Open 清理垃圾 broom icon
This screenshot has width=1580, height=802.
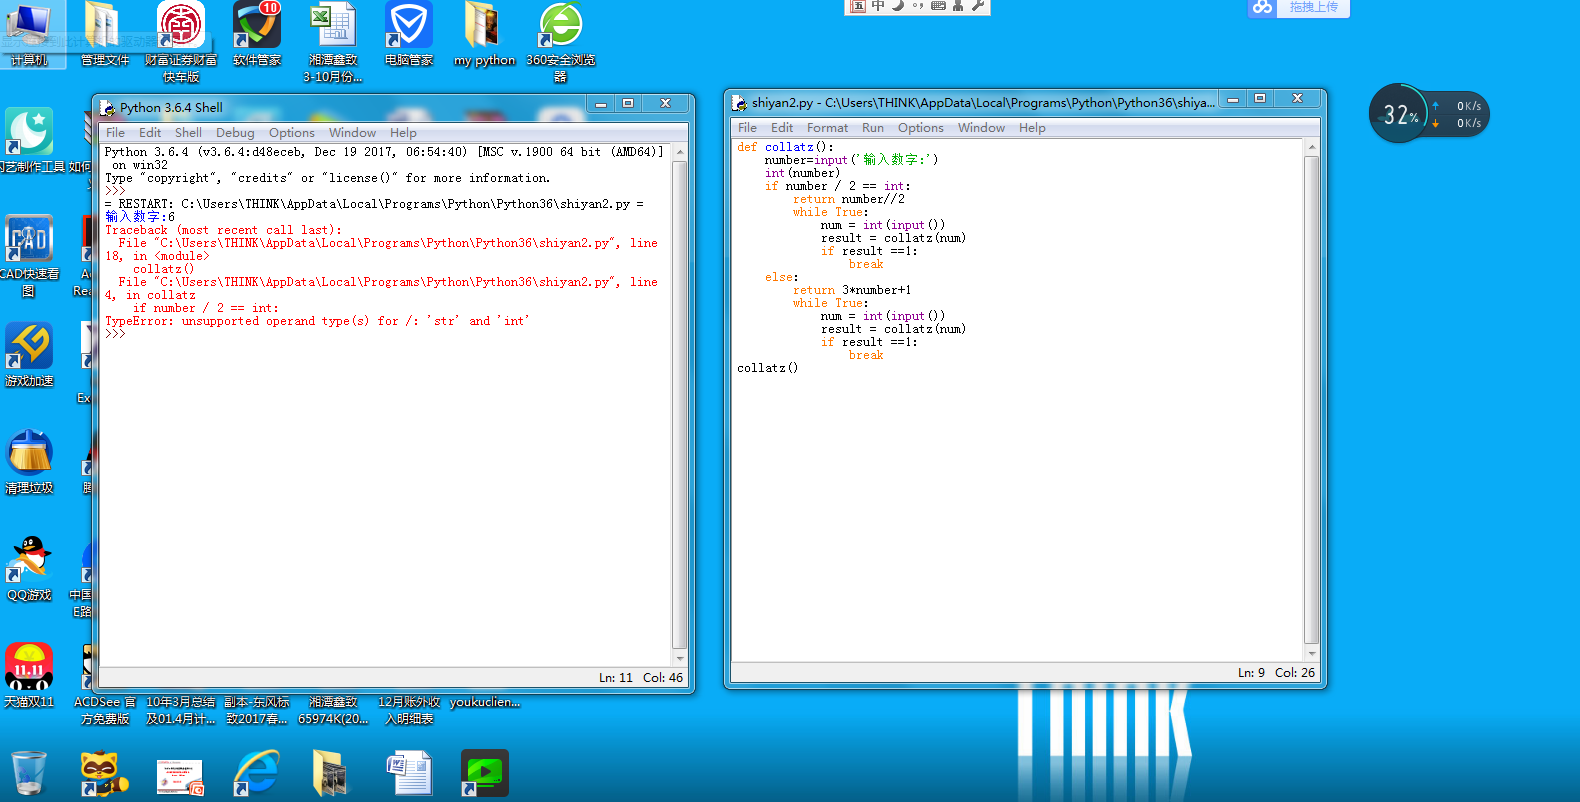pos(29,461)
